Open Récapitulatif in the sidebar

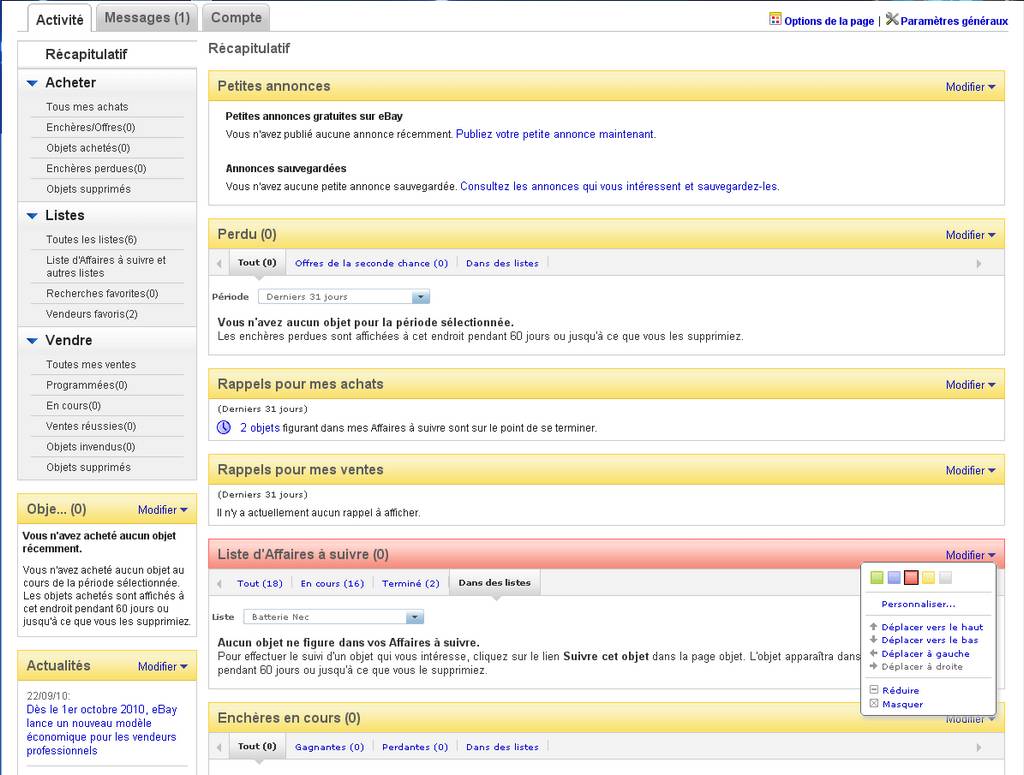[86, 54]
